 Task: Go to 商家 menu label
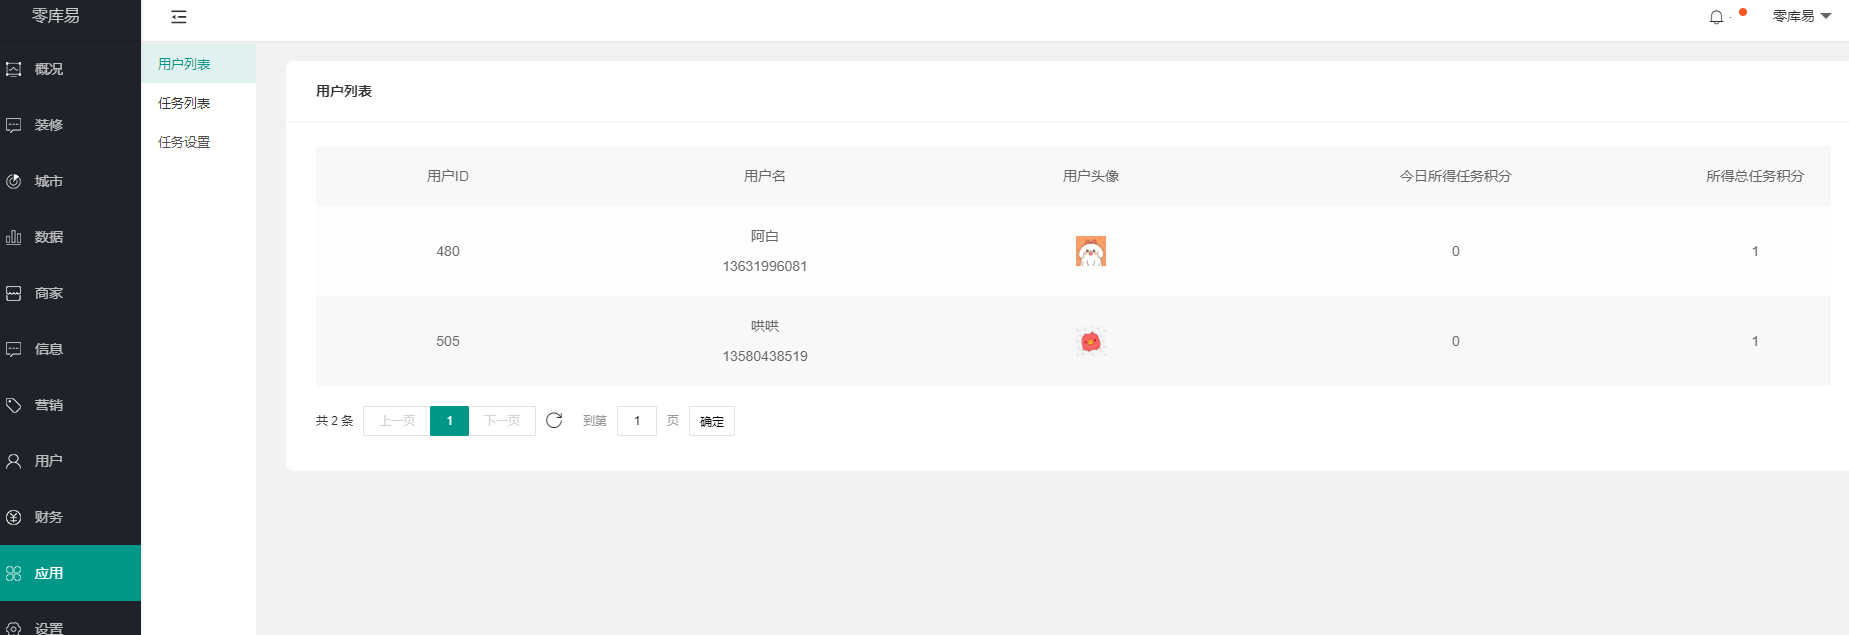49,293
